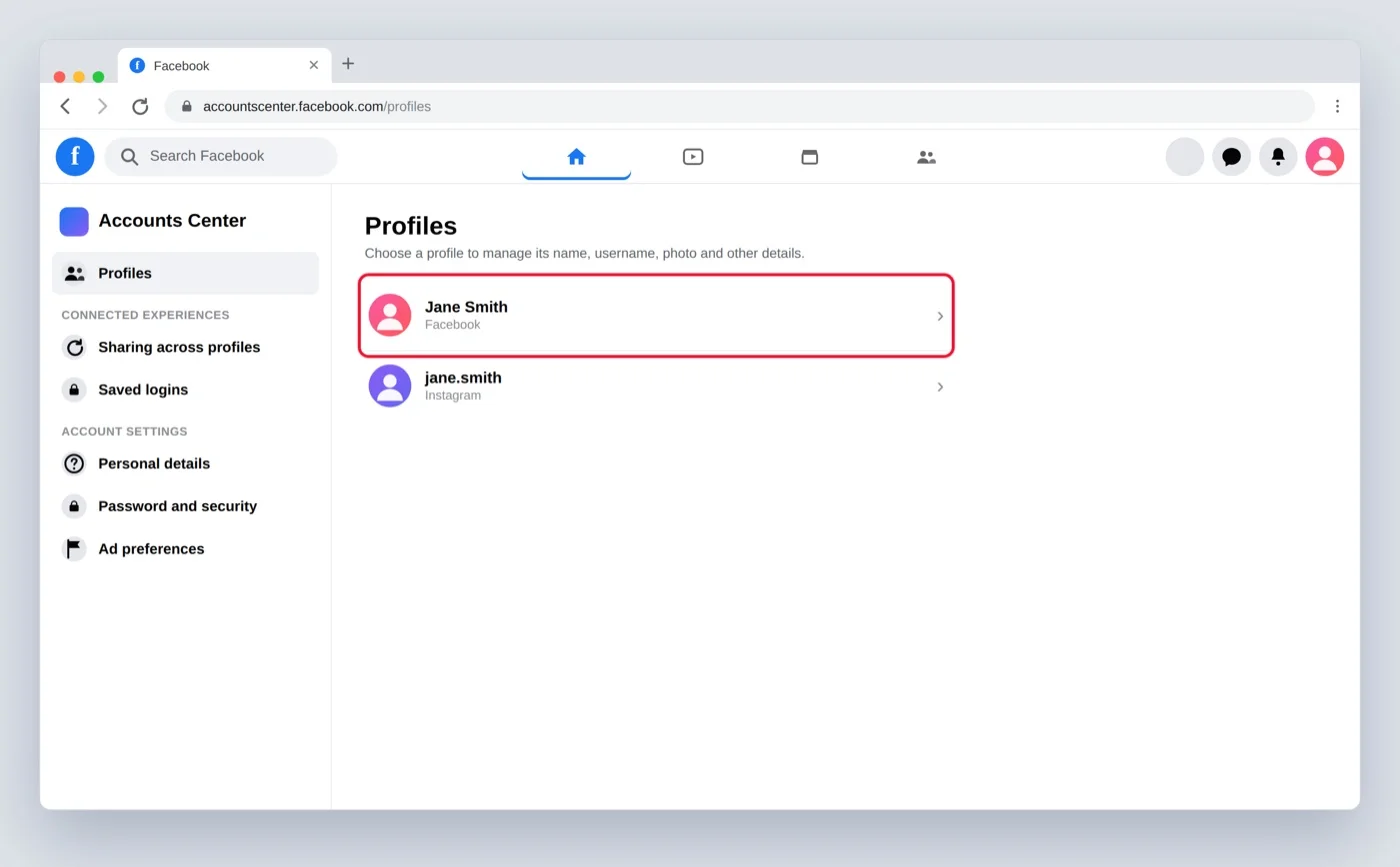The image size is (1400, 867).
Task: Click the Facebook label under Jane Smith
Action: pyautogui.click(x=453, y=324)
